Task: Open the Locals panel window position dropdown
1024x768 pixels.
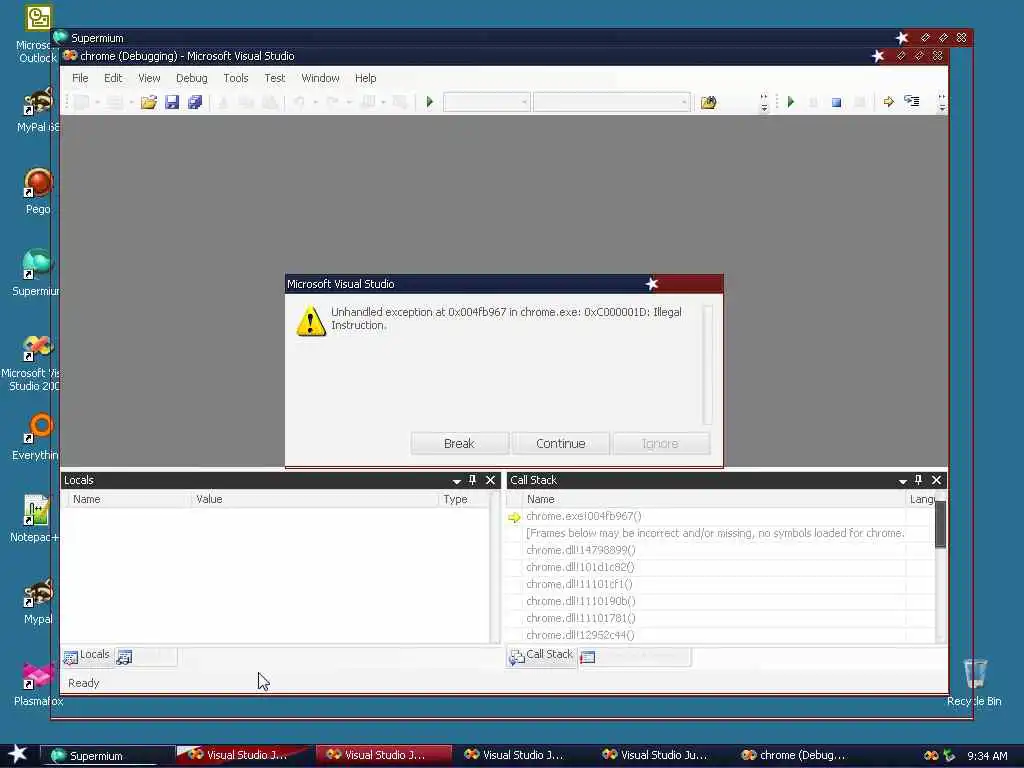Action: [x=456, y=481]
